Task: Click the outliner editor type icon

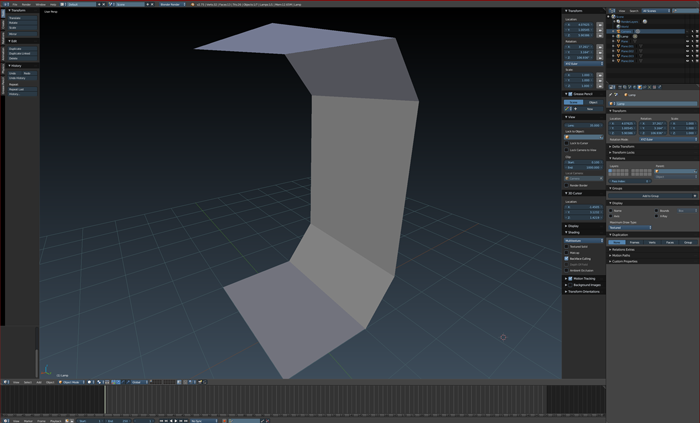Action: (610, 11)
